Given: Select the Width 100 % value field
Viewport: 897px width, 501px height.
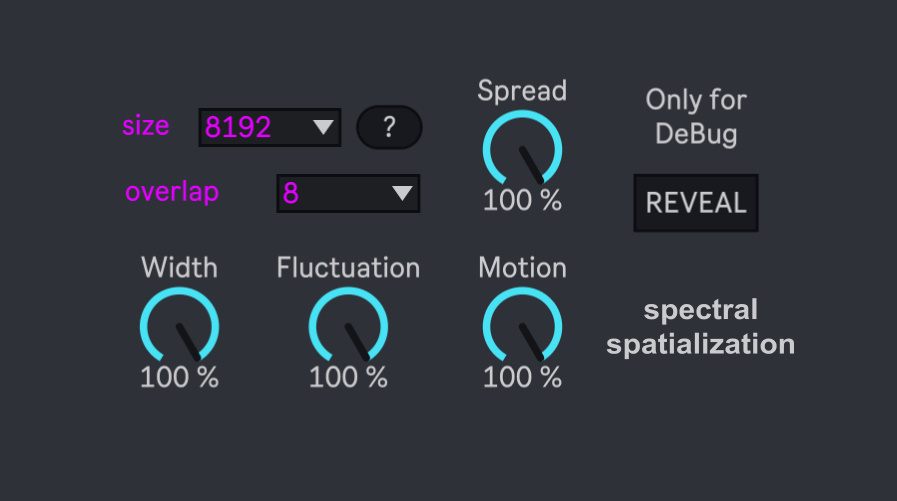Looking at the screenshot, I should [x=179, y=377].
